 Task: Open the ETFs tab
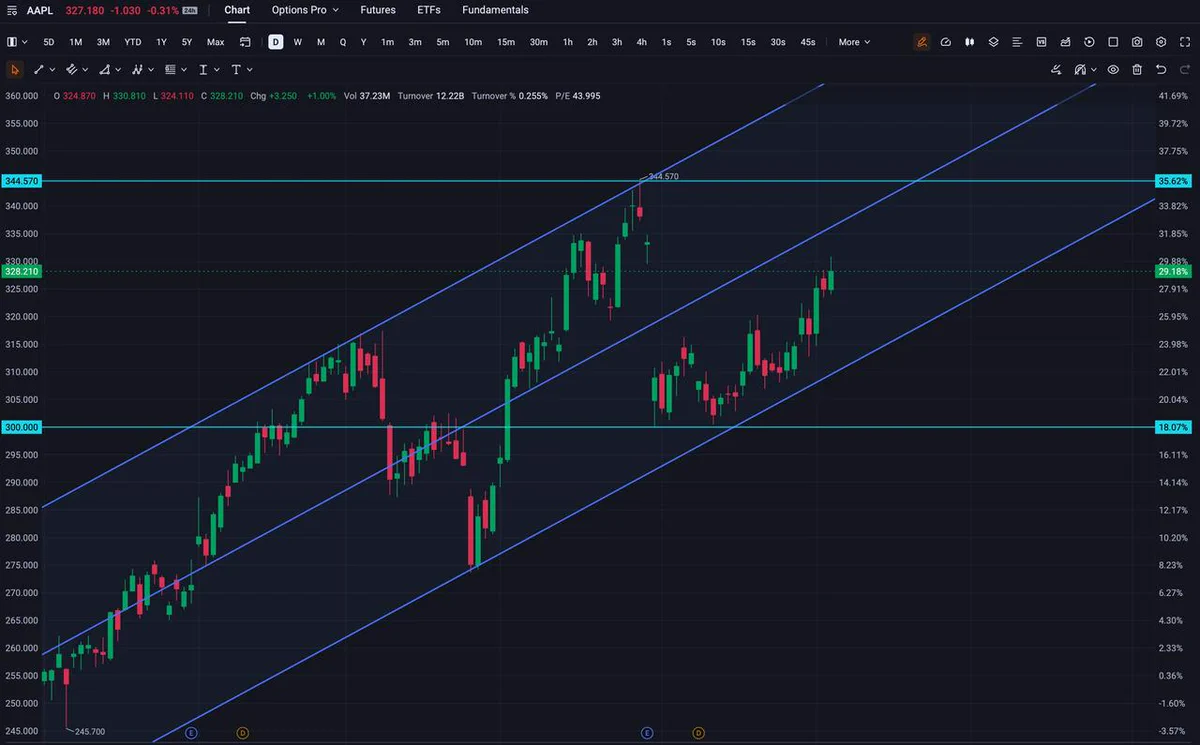click(x=429, y=10)
